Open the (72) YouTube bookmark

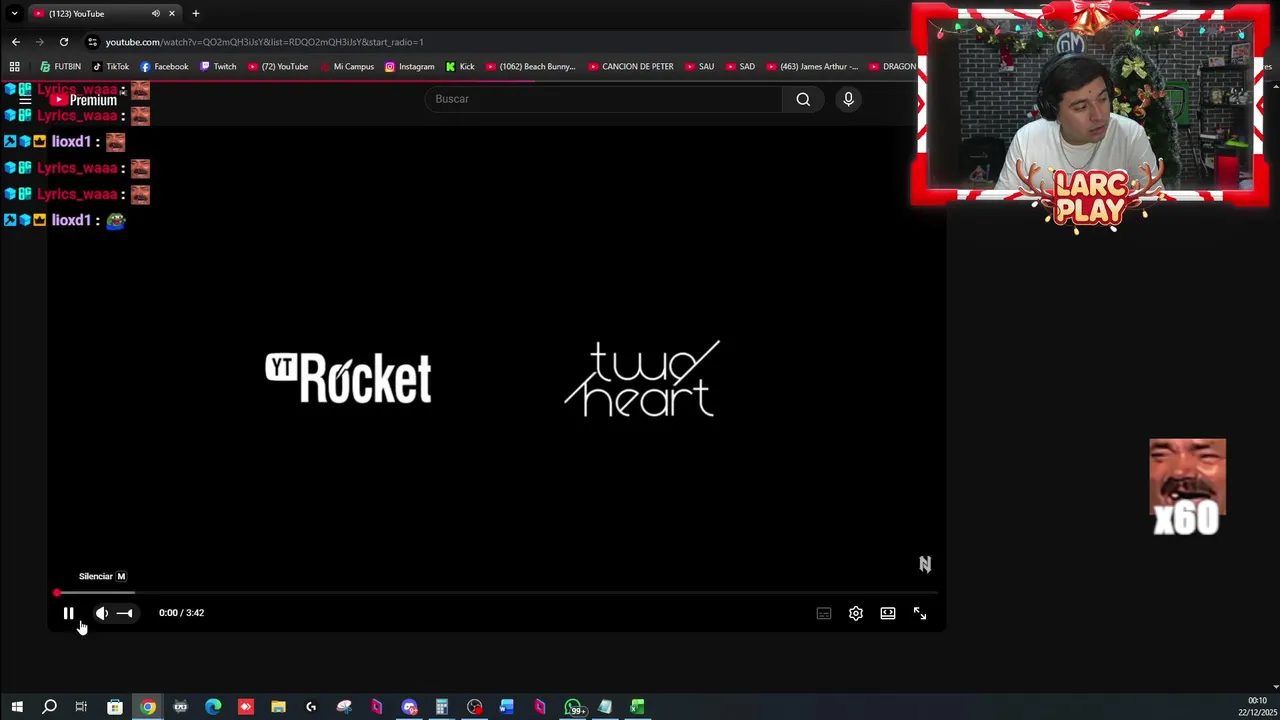(x=277, y=67)
